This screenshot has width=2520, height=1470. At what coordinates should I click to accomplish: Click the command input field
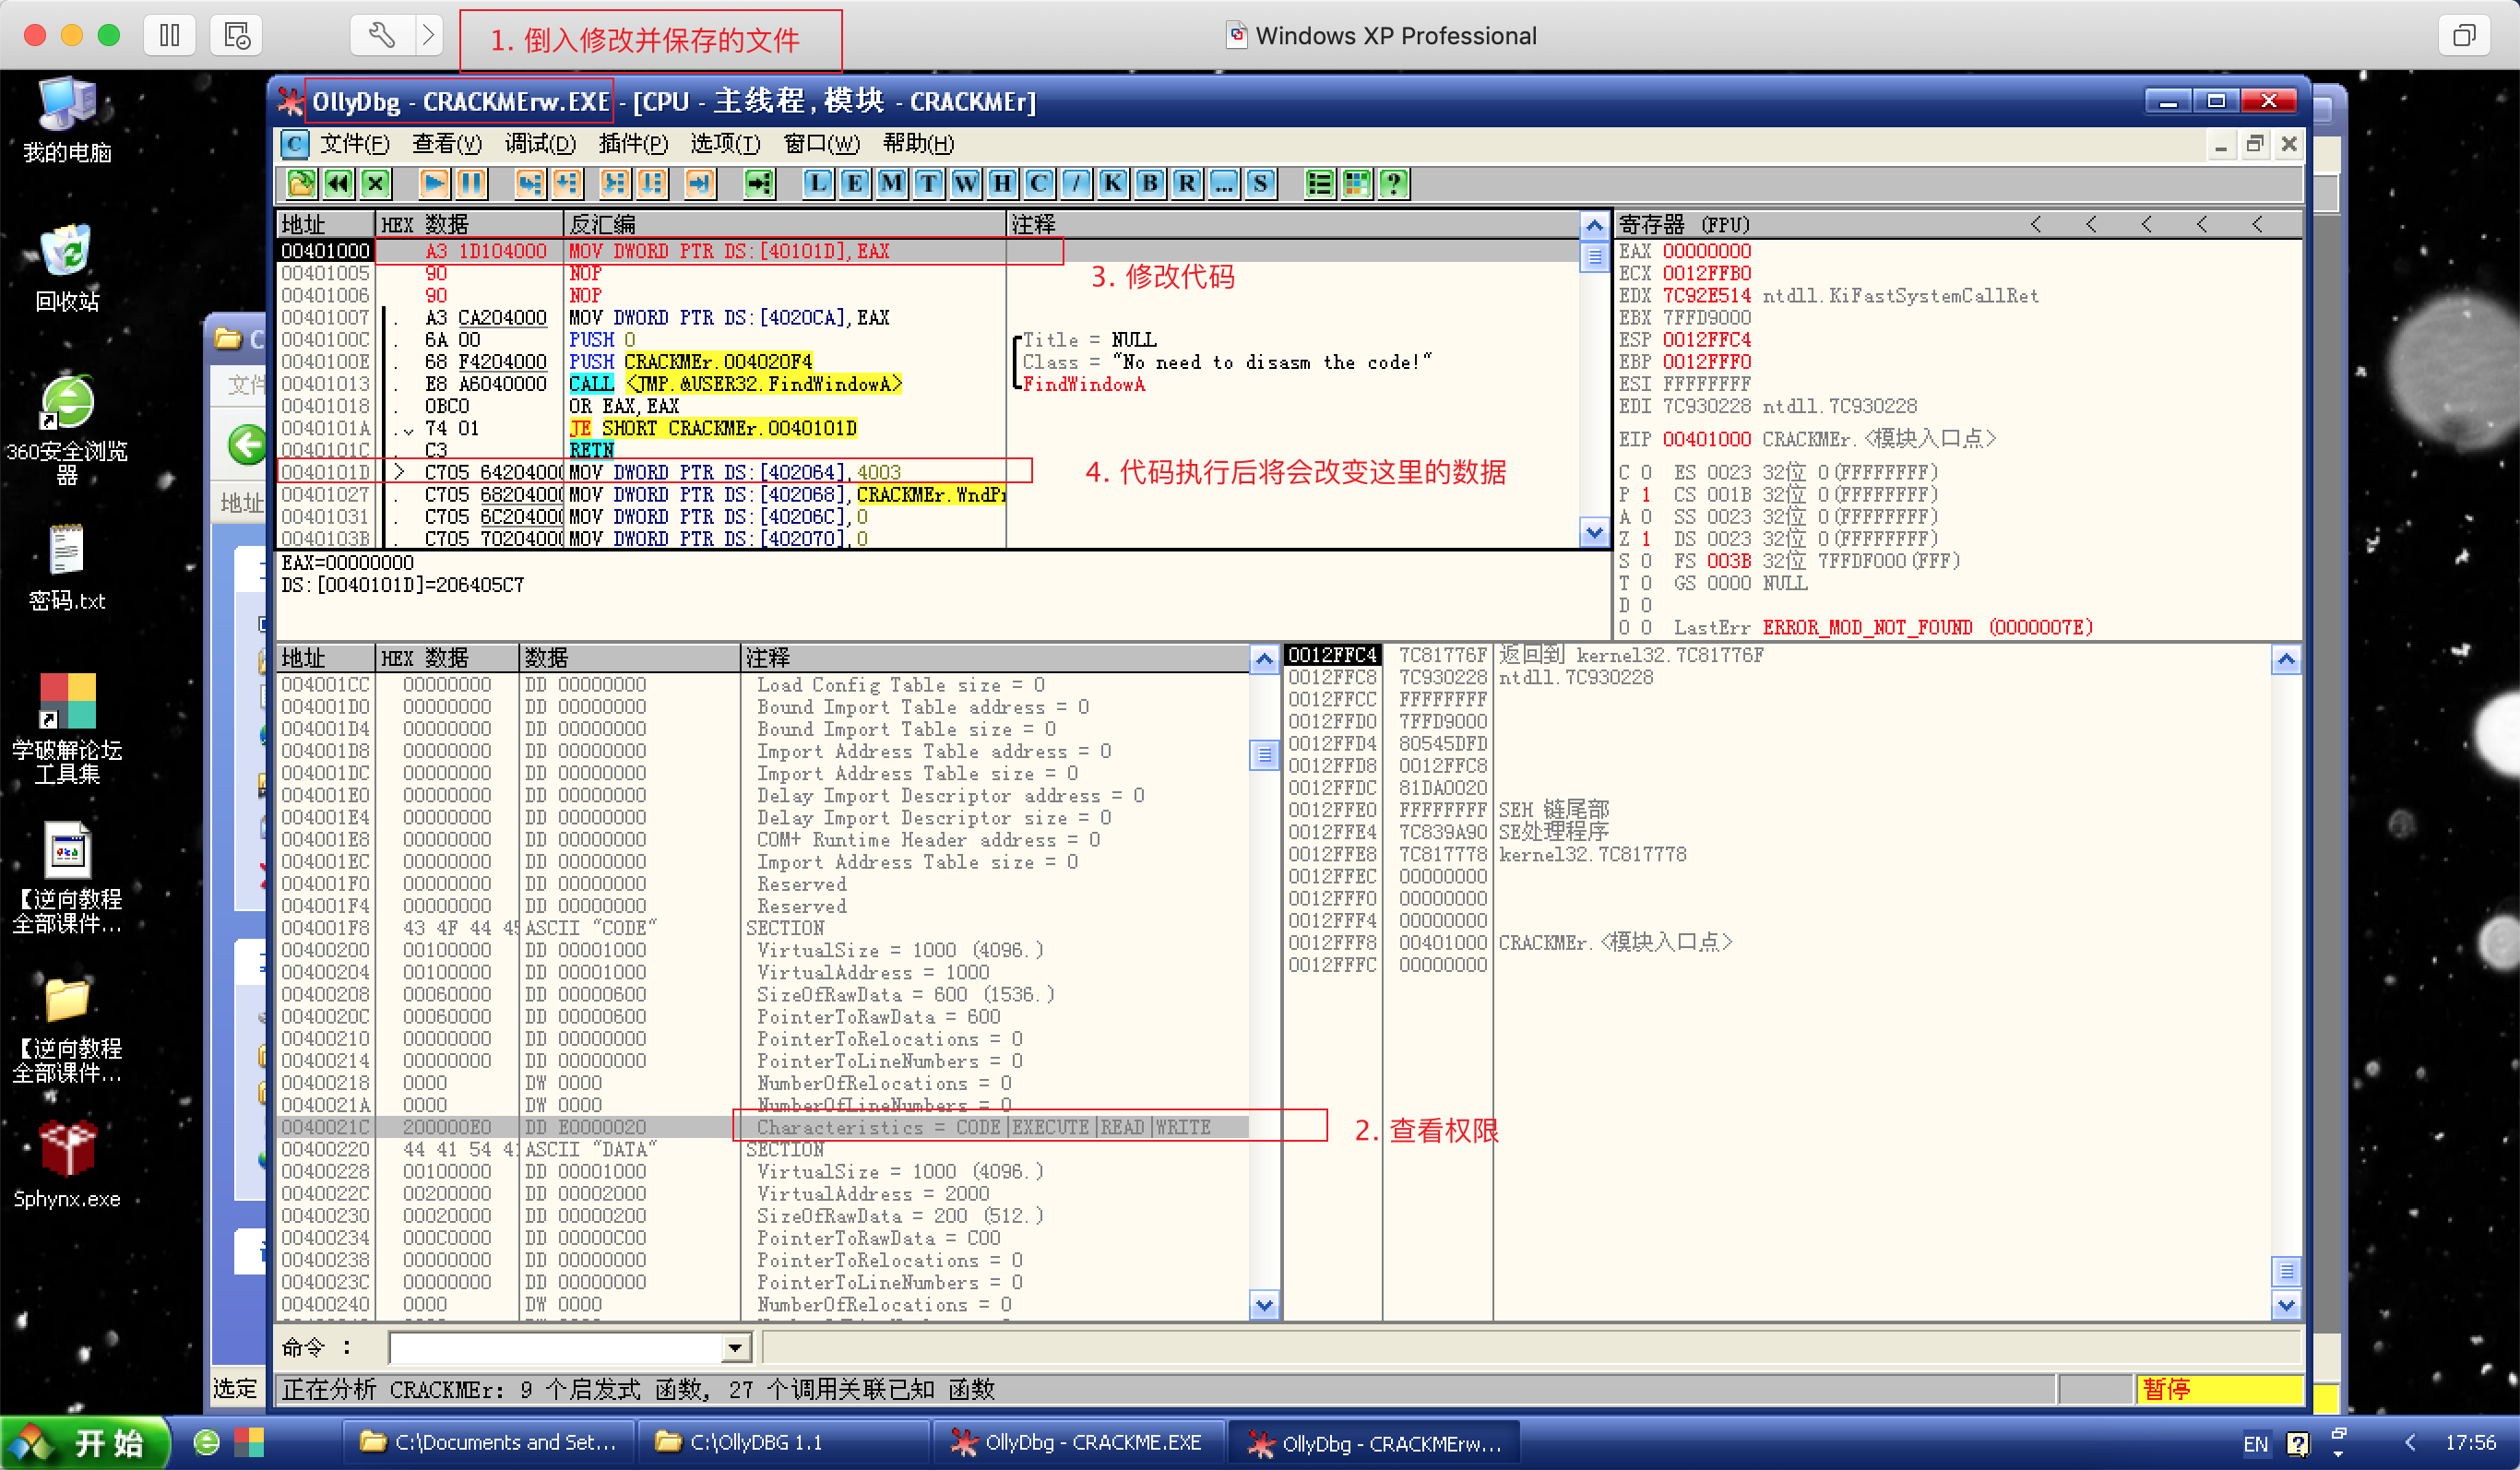pos(555,1347)
